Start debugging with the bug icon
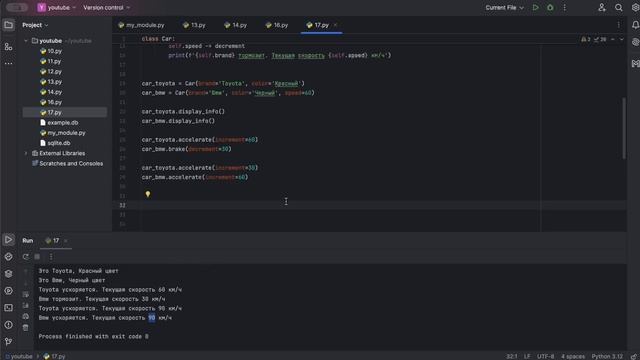This screenshot has width=640, height=360. pyautogui.click(x=550, y=8)
